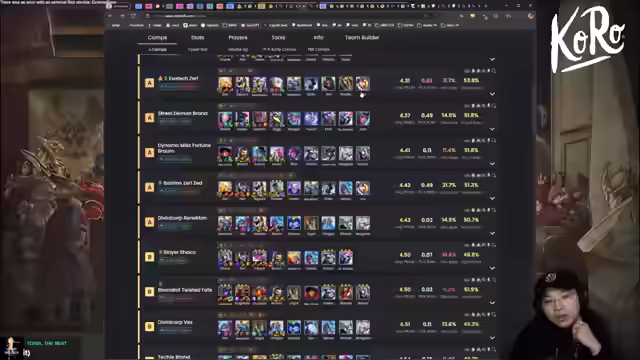The width and height of the screenshot is (640, 360).
Task: Open the Divinicorp Renekton comp link
Action: (182, 218)
